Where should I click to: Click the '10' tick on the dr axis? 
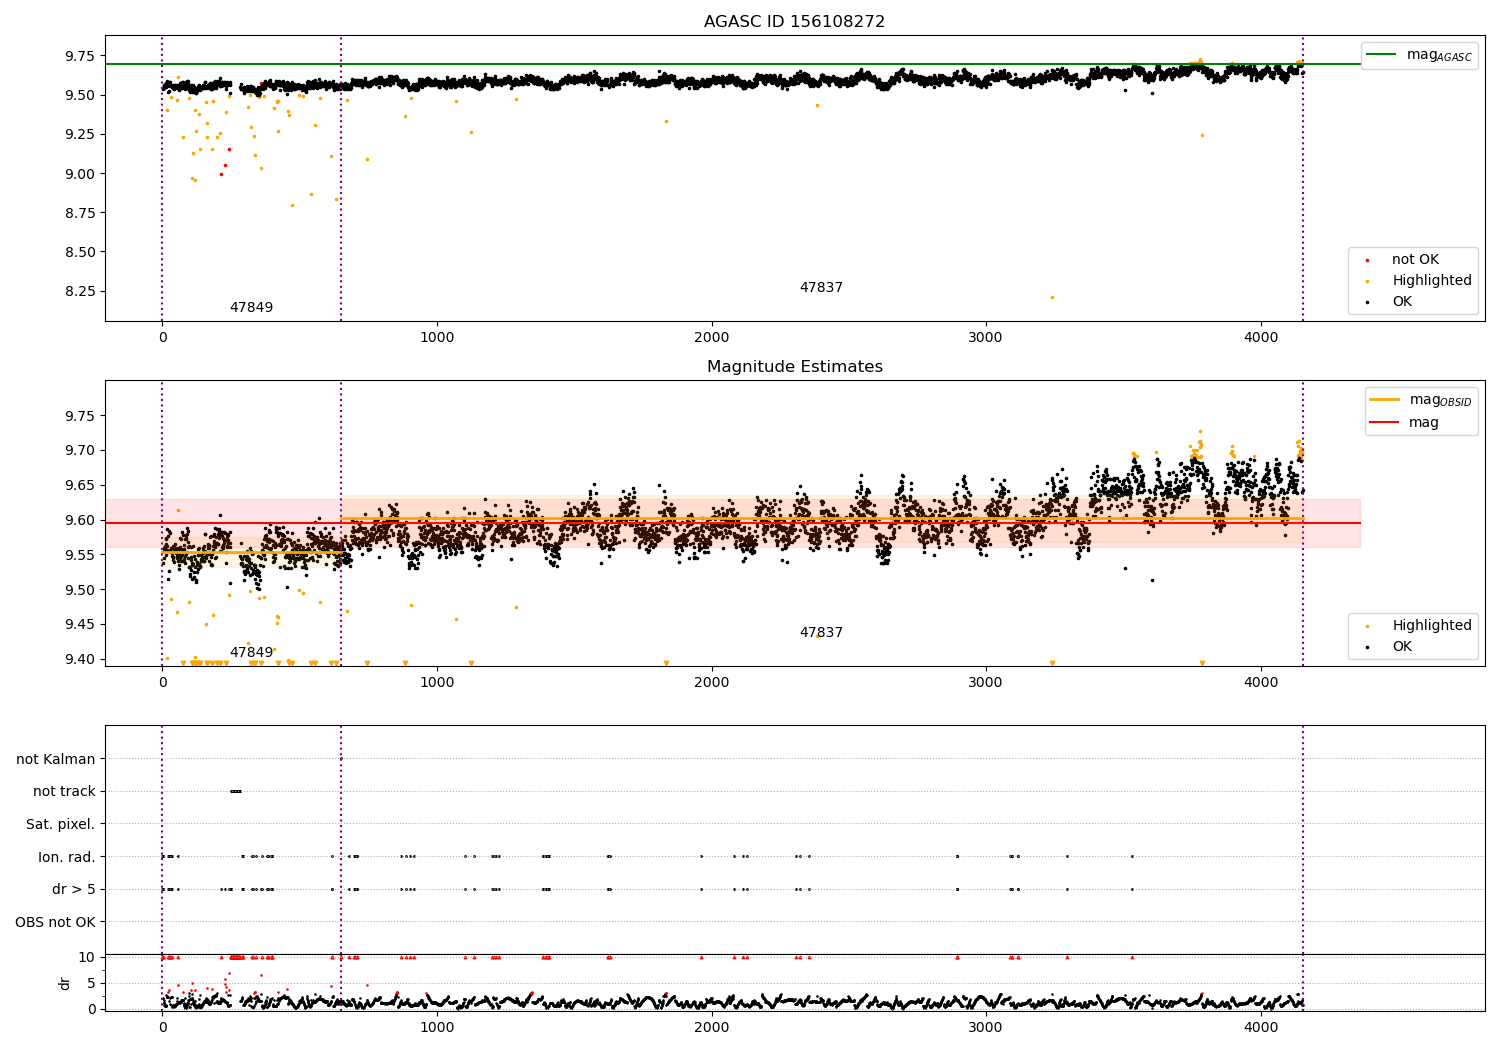(x=87, y=957)
